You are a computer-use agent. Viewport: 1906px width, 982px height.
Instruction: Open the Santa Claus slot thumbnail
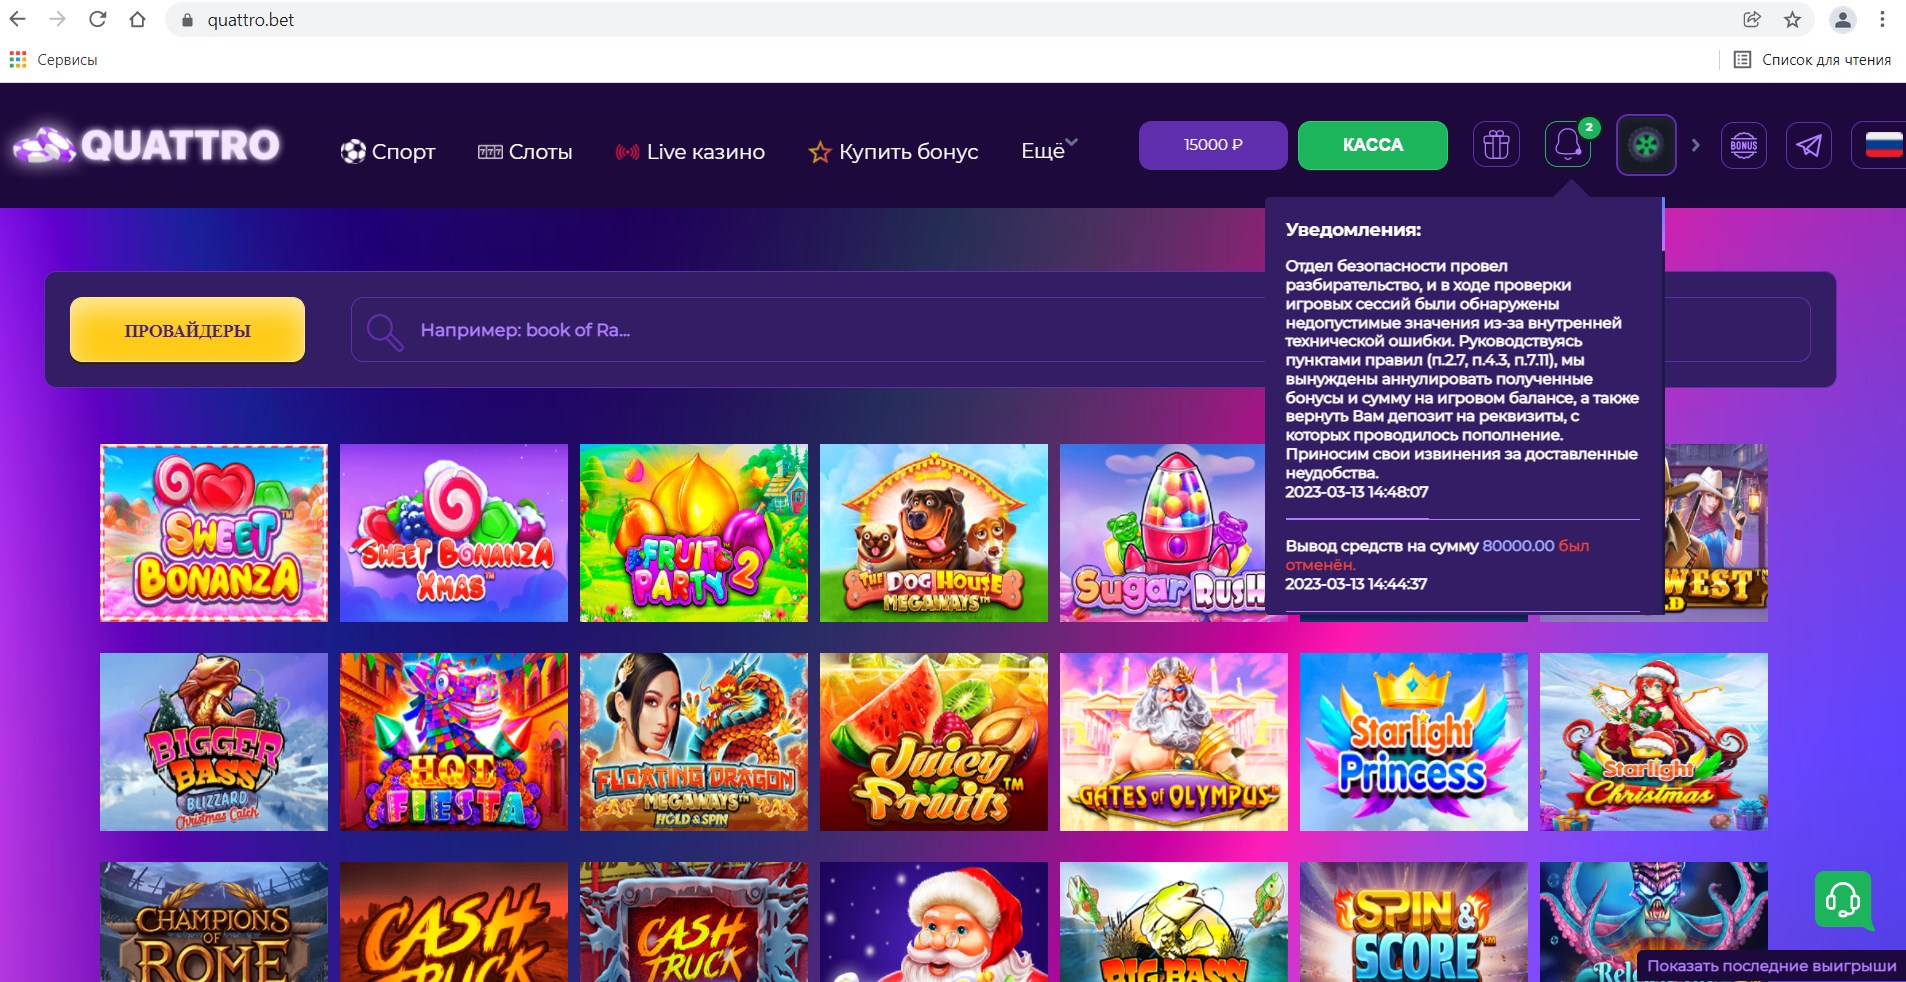[x=934, y=922]
